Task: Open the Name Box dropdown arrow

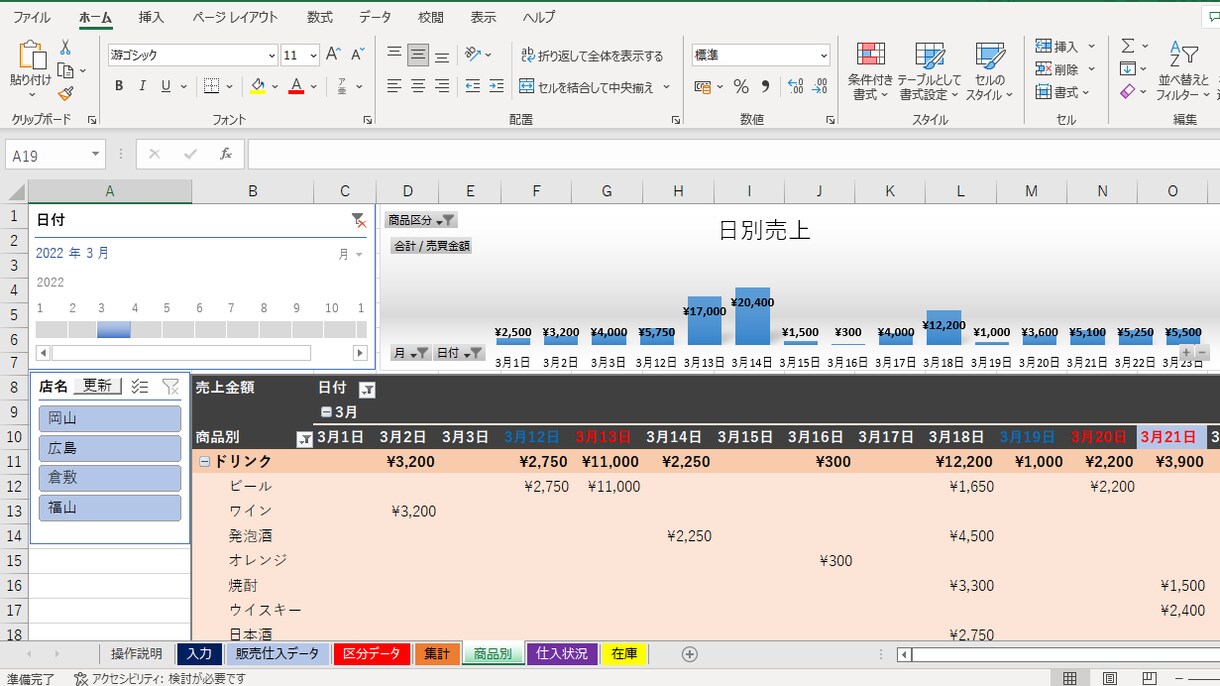Action: point(96,154)
